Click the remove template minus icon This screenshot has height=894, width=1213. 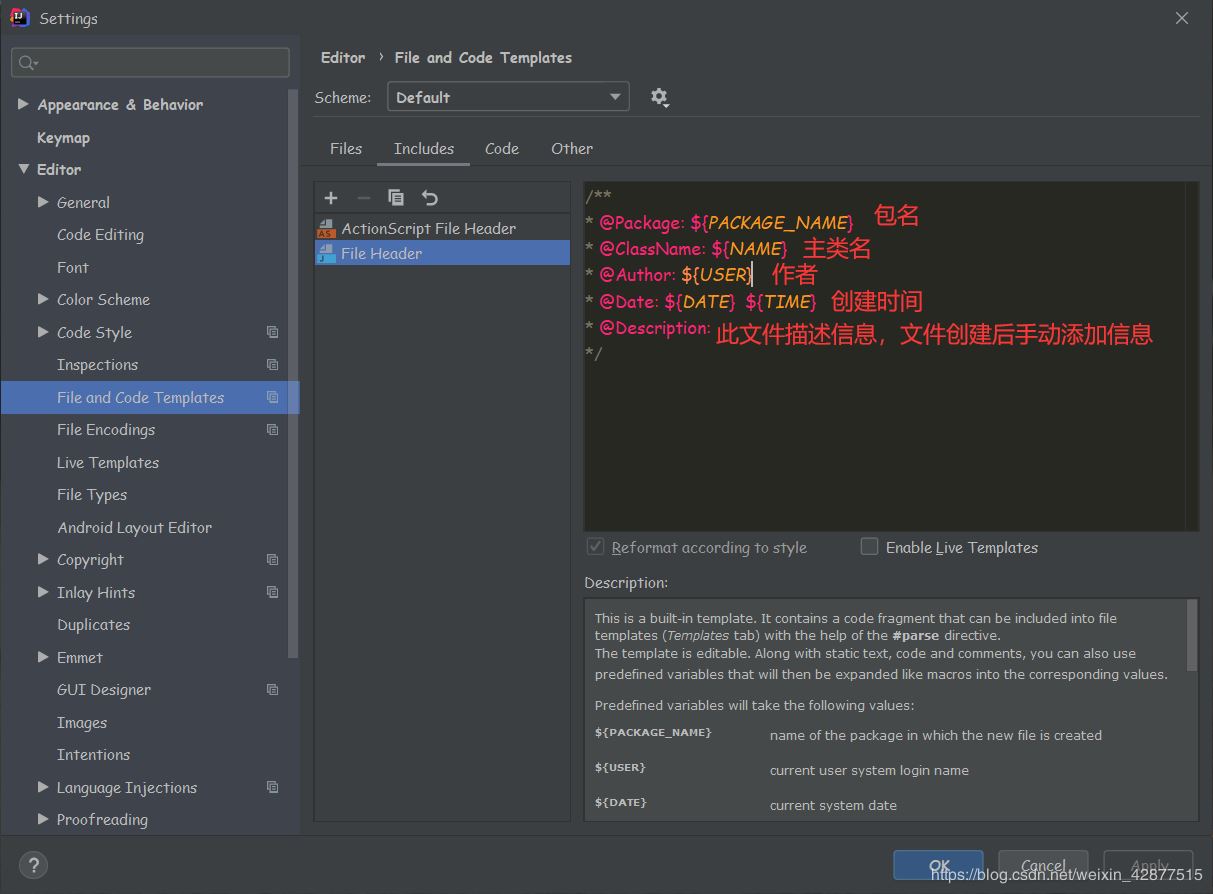coord(363,198)
